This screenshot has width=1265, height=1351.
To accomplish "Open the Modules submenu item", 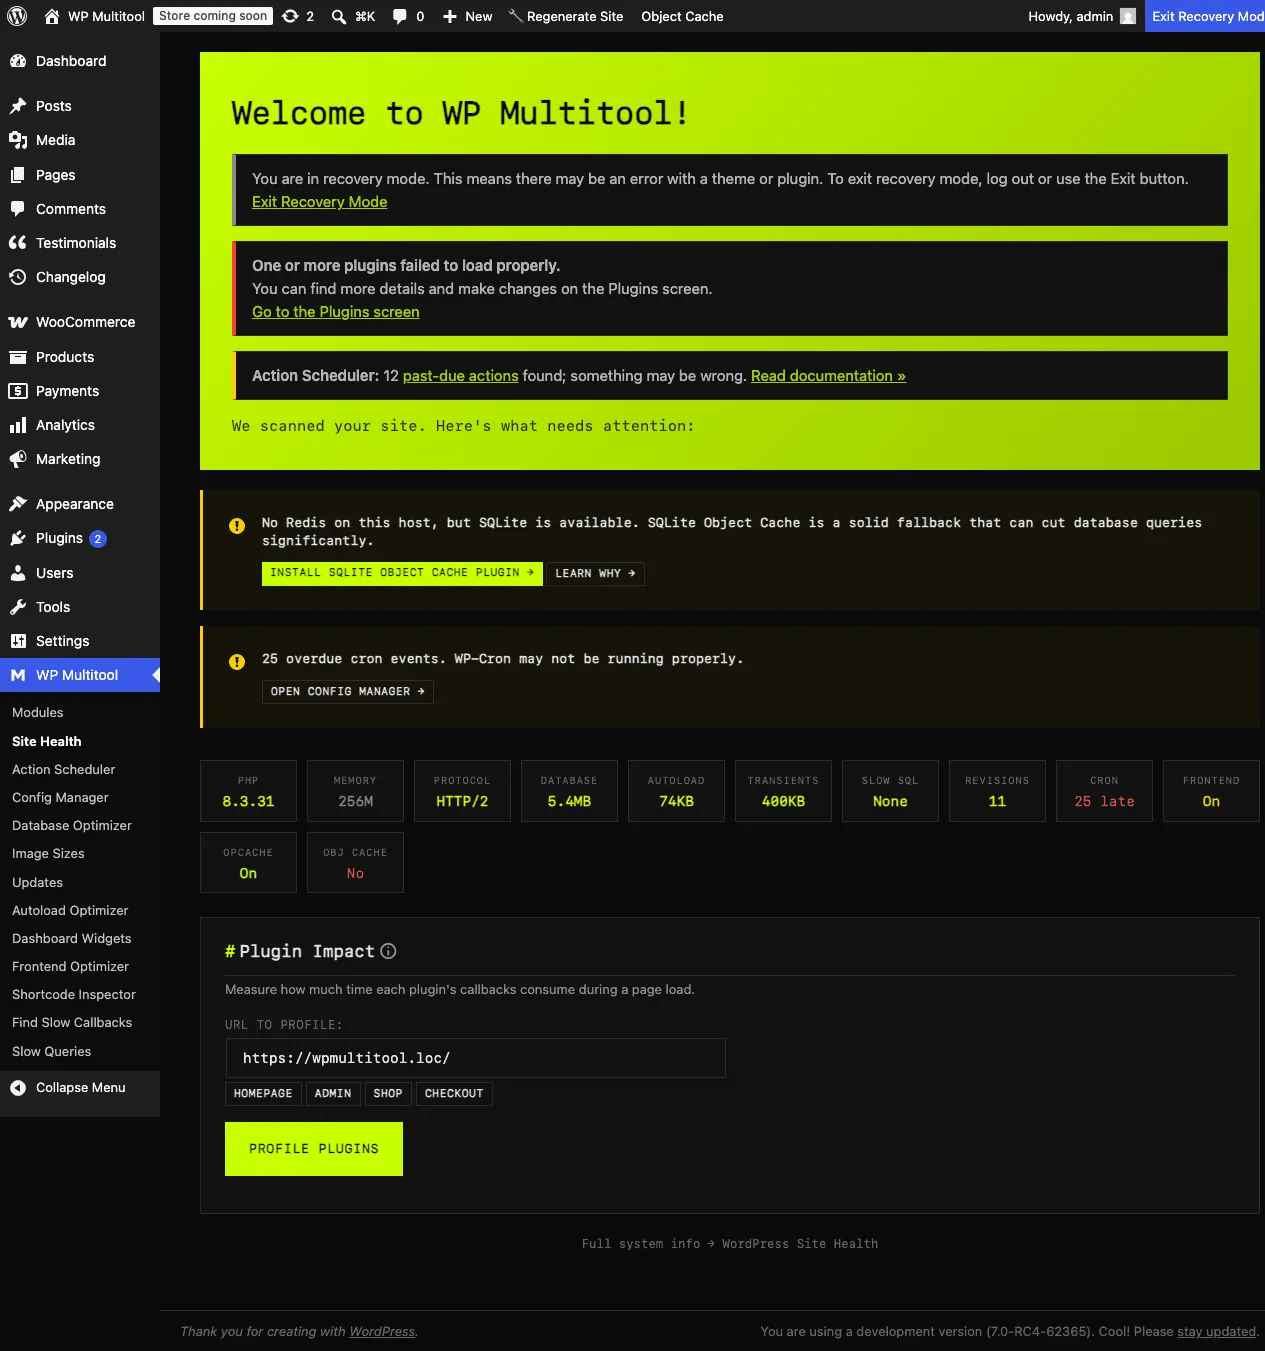I will coord(38,713).
